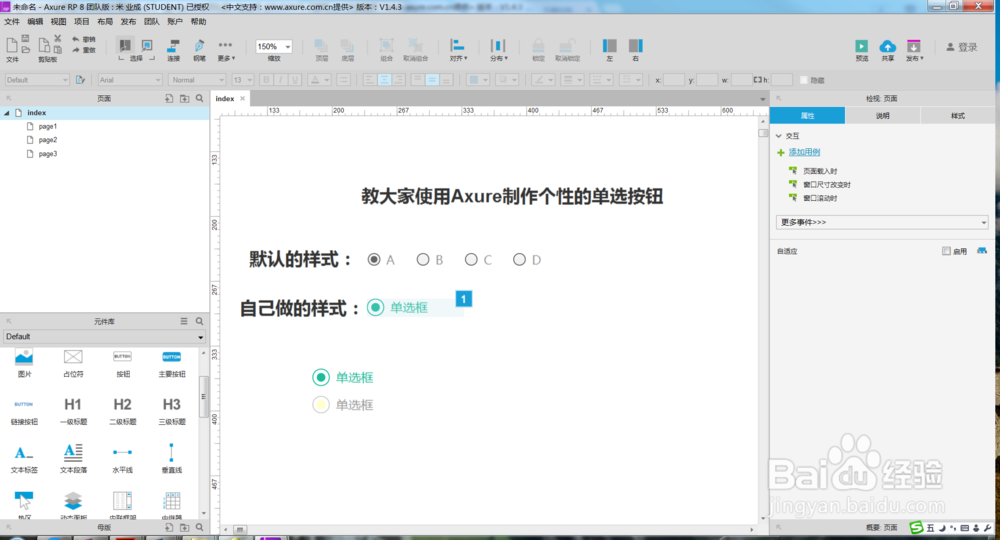Choose the contained selection mode icon

click(x=147, y=46)
